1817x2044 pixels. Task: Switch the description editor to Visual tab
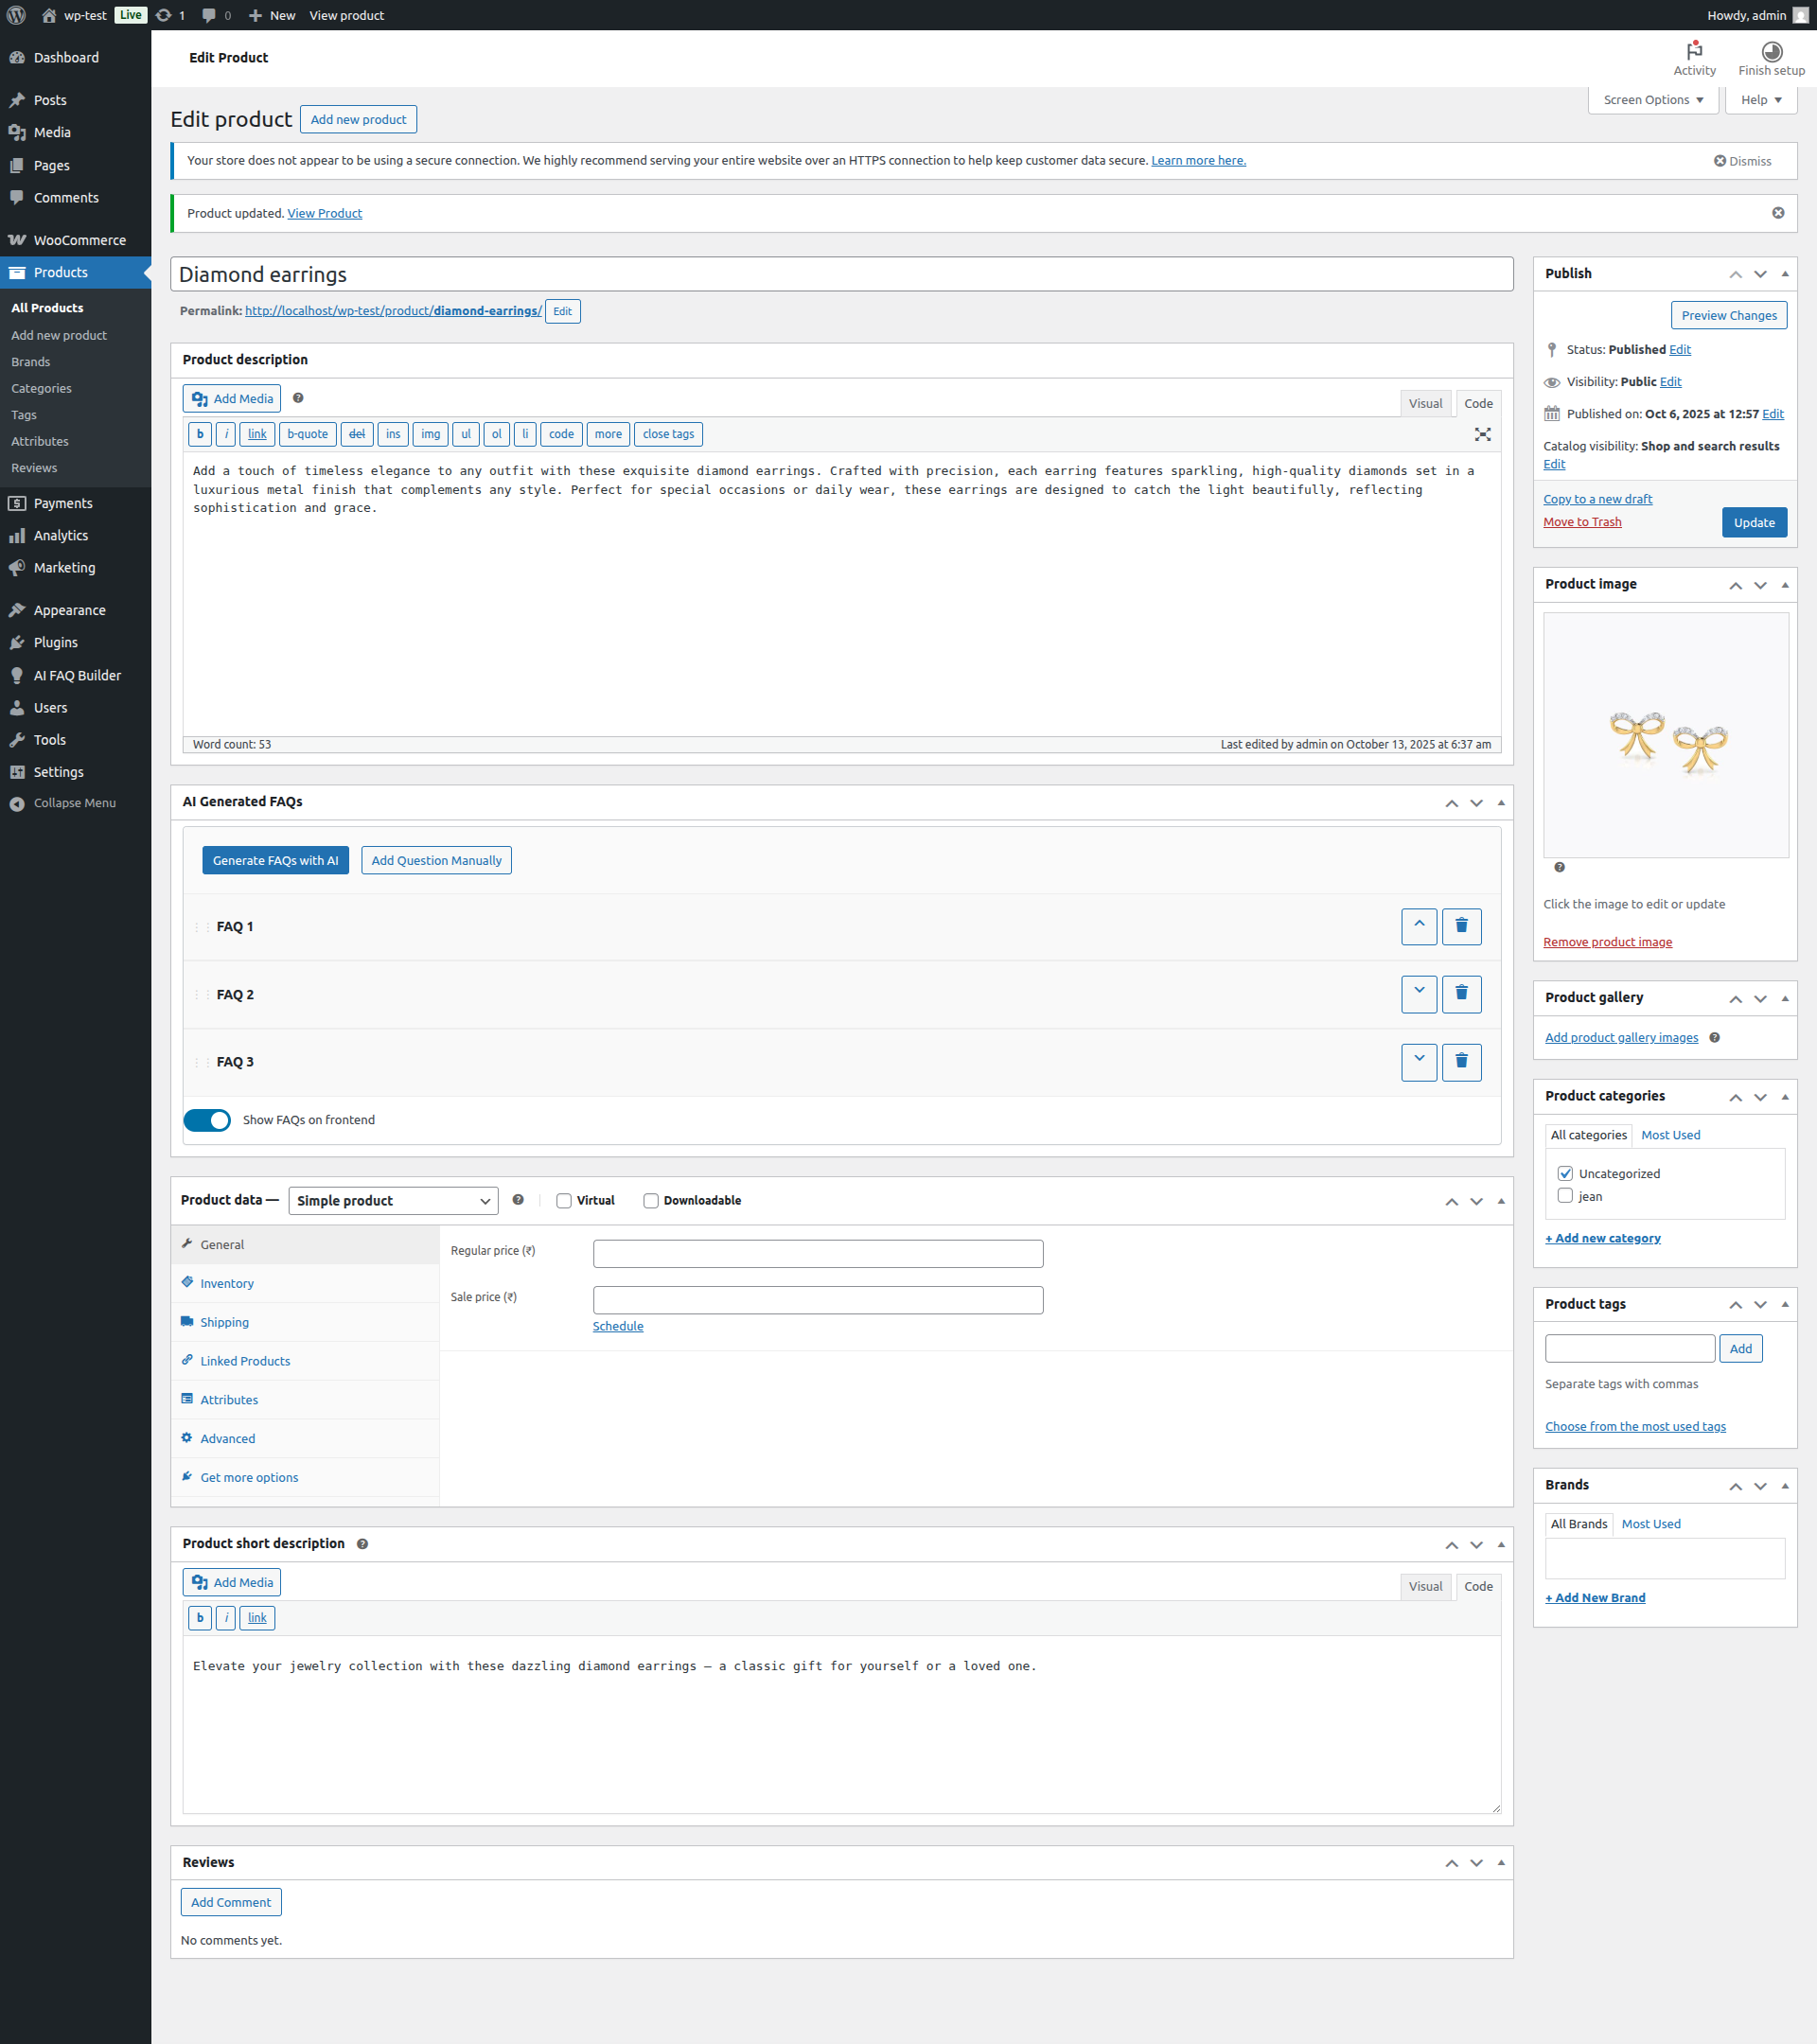click(1426, 403)
